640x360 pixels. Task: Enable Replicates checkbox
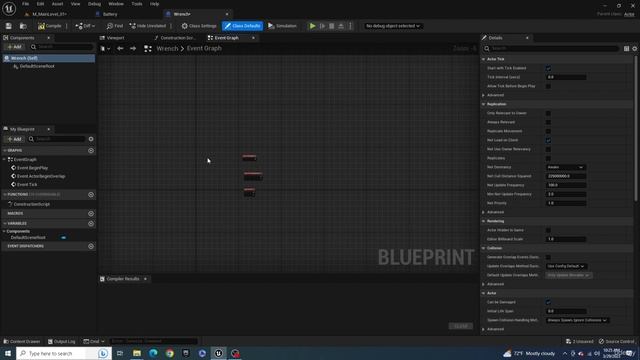click(x=548, y=158)
